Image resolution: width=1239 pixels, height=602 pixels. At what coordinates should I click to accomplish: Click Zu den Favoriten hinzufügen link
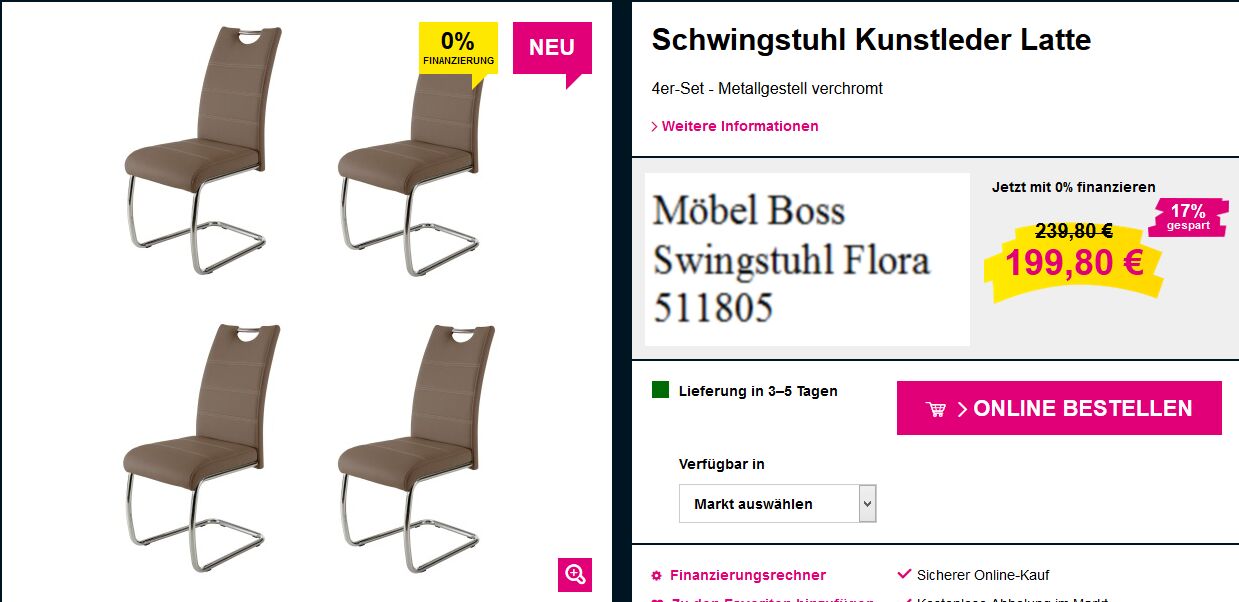(772, 599)
